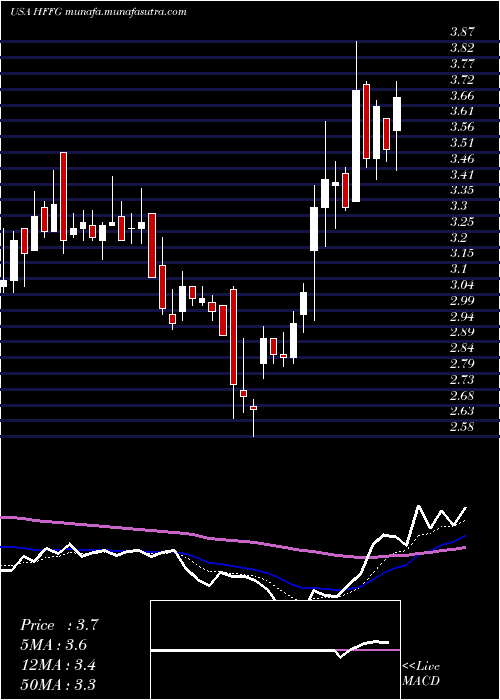Image resolution: width=500 pixels, height=700 pixels.
Task: Click the 3.41 price axis label
Action: [462, 174]
